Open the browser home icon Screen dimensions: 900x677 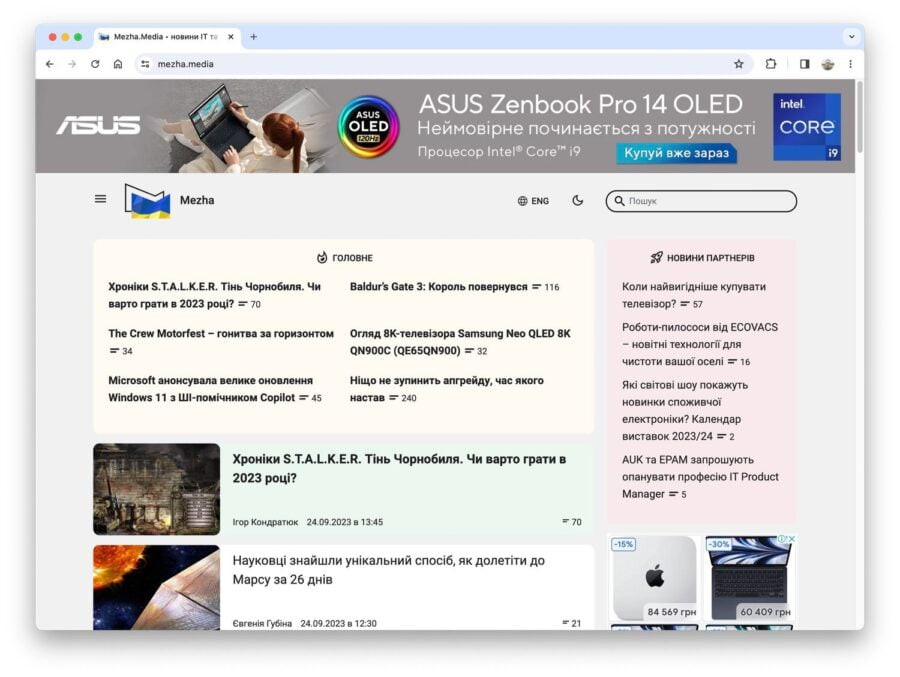(x=118, y=64)
